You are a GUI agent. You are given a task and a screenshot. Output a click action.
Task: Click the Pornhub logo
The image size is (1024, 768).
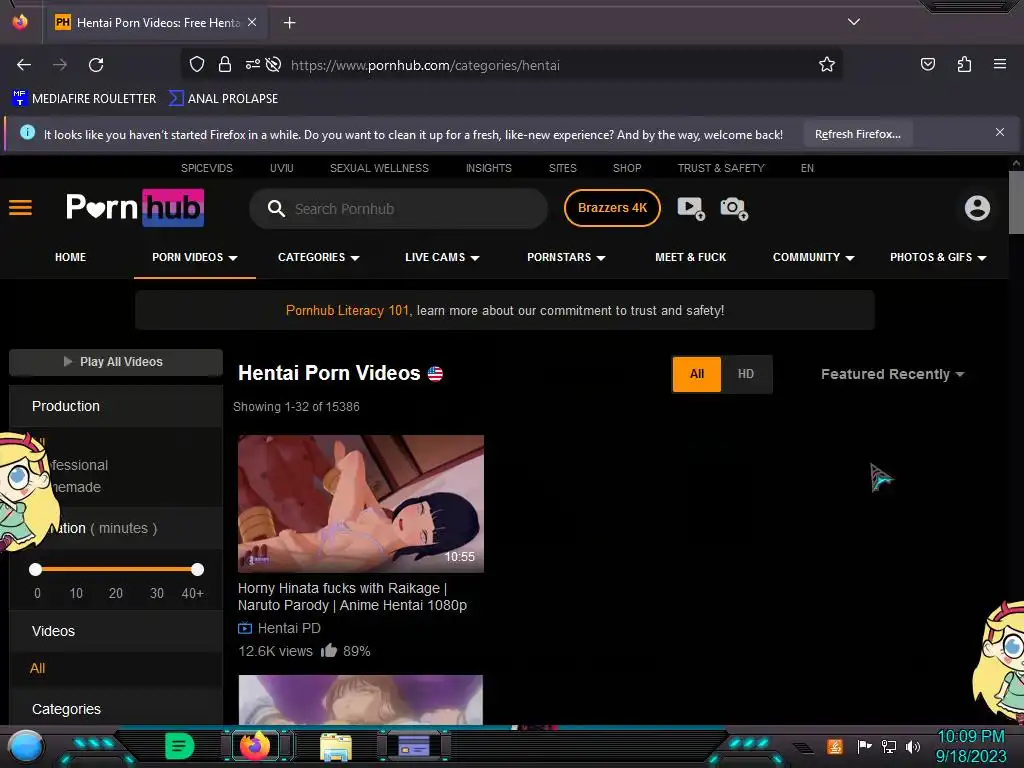pos(135,208)
